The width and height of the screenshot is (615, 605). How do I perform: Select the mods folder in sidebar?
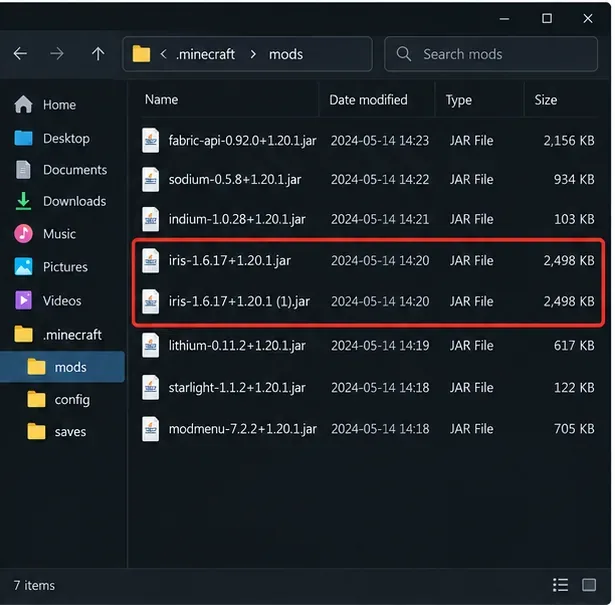click(x=62, y=367)
